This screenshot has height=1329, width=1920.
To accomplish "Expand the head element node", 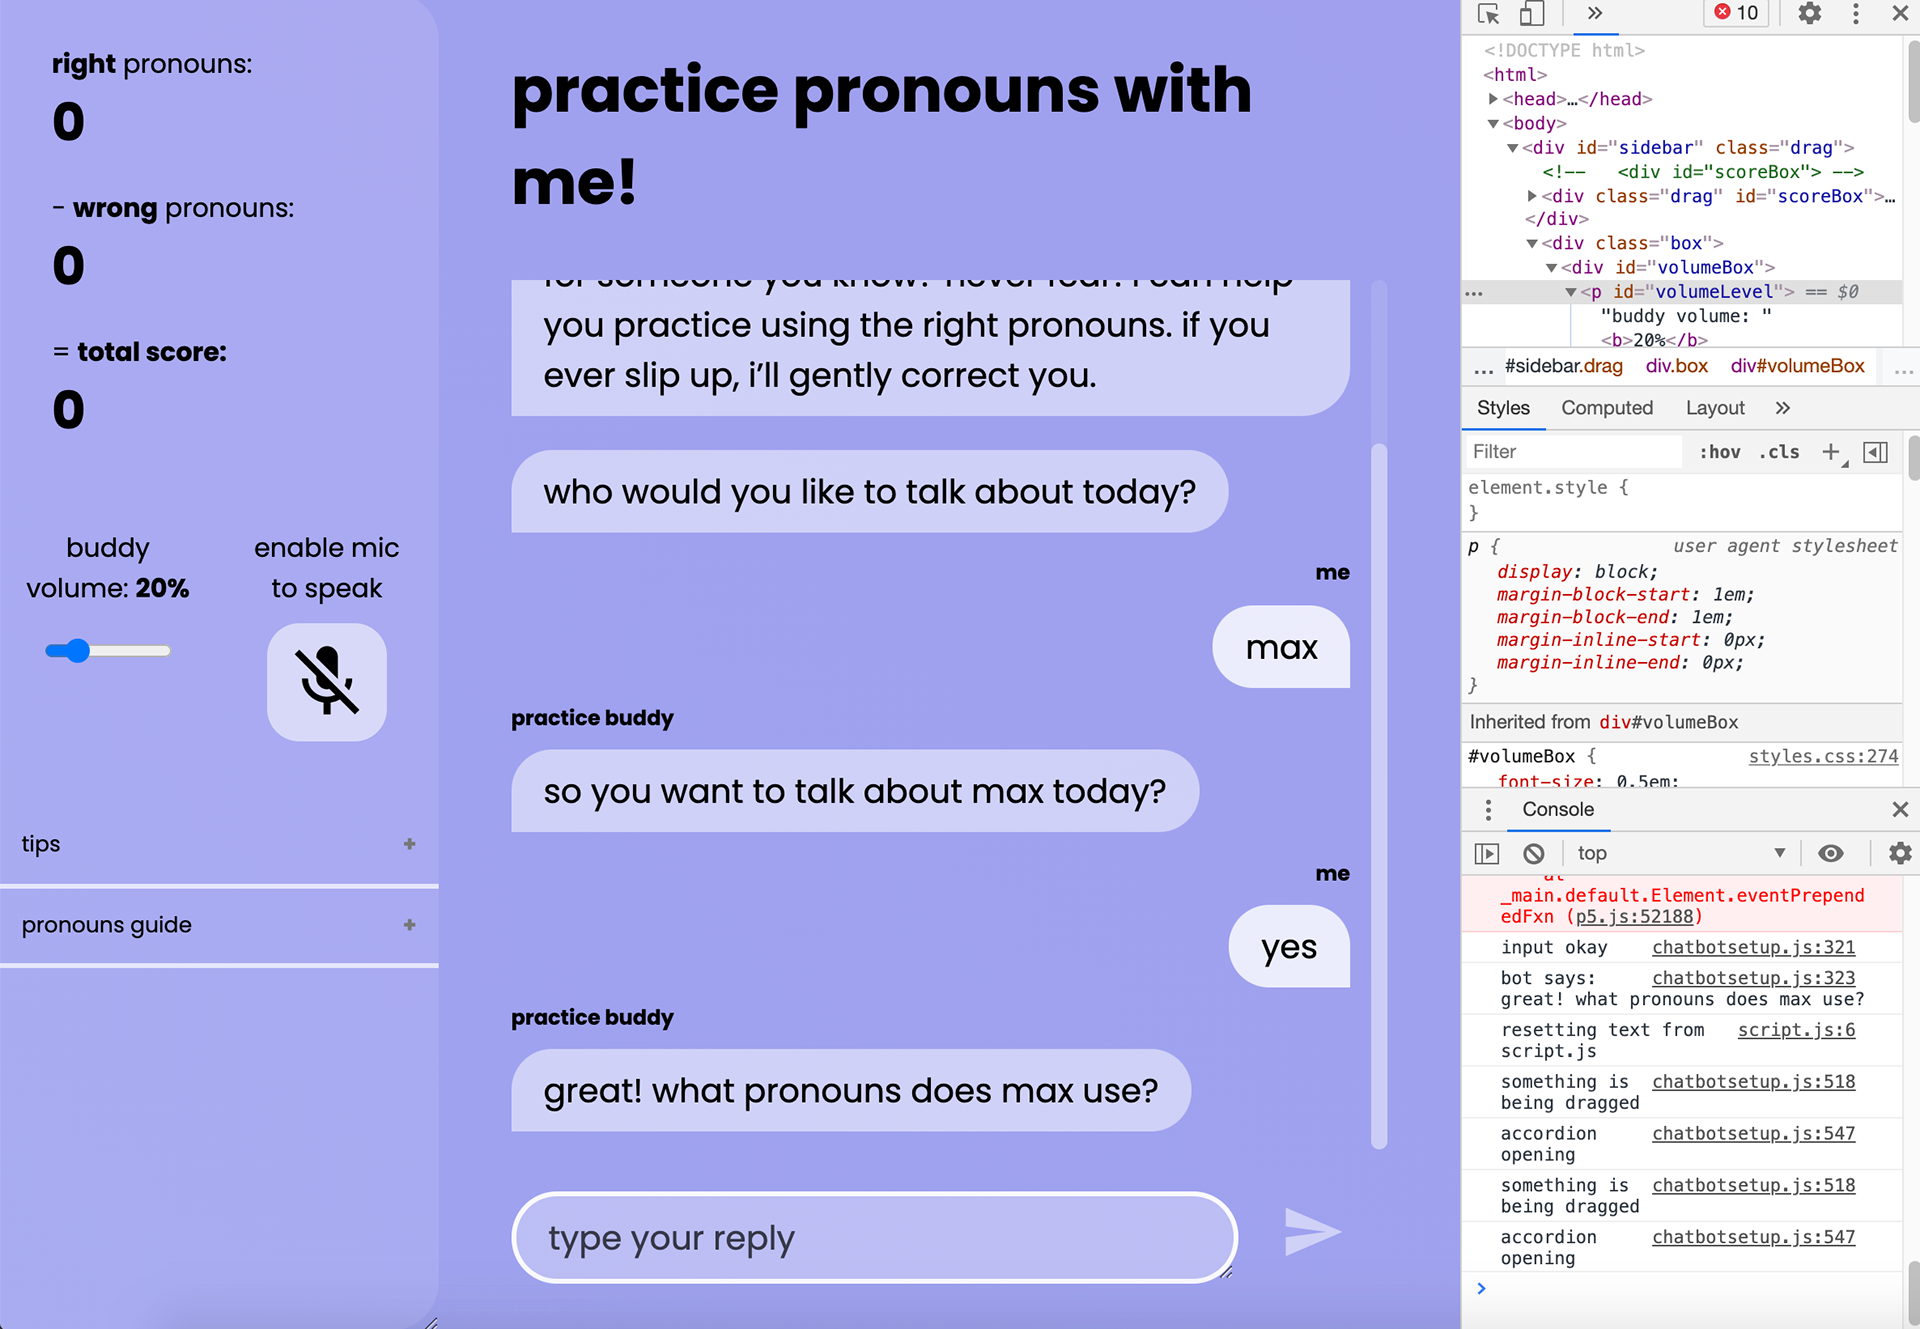I will [1493, 99].
